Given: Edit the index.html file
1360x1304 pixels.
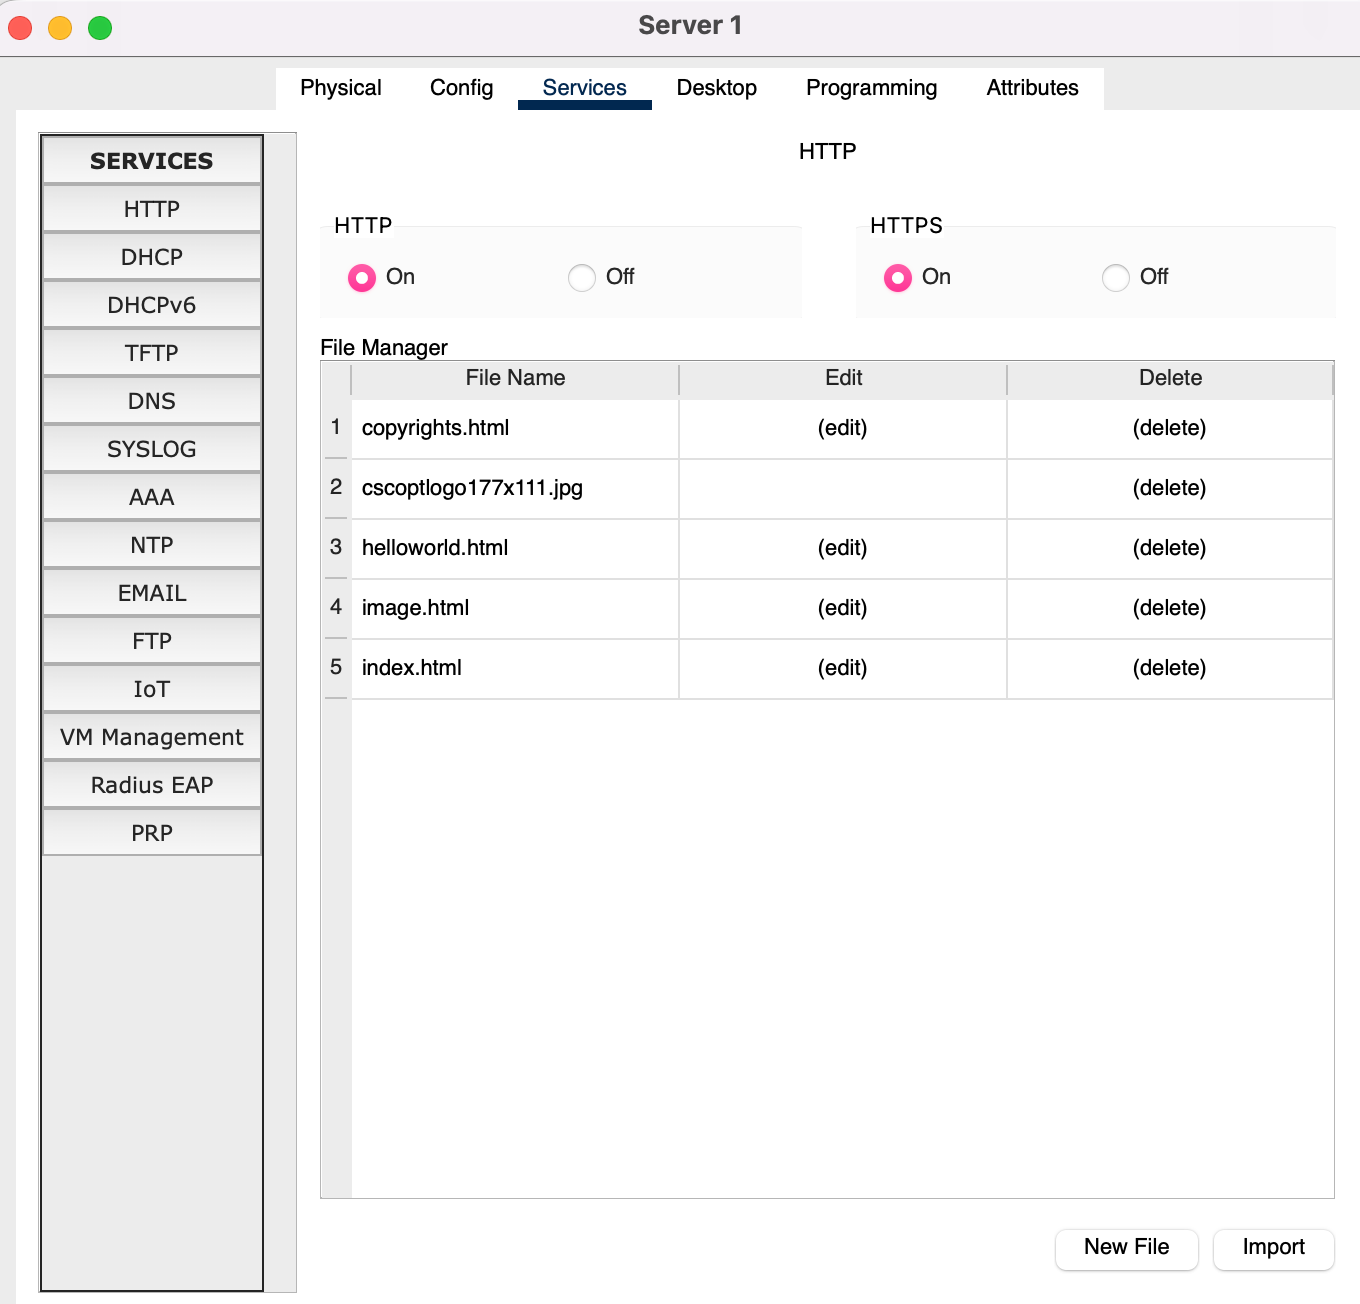Looking at the screenshot, I should pyautogui.click(x=843, y=668).
